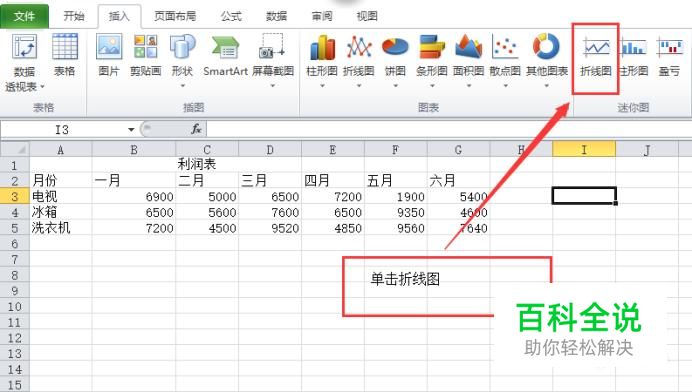Click the Screenshot (屏幕截图) tool
This screenshot has width=692, height=392.
273,60
